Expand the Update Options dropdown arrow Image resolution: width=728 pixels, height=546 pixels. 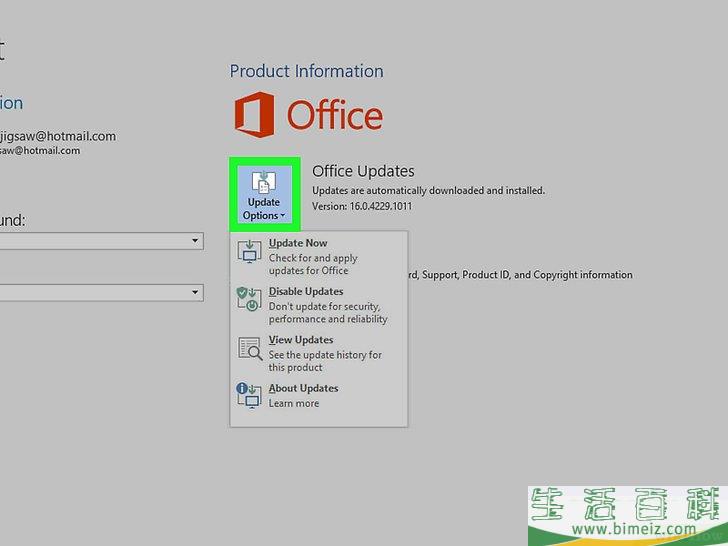(283, 216)
